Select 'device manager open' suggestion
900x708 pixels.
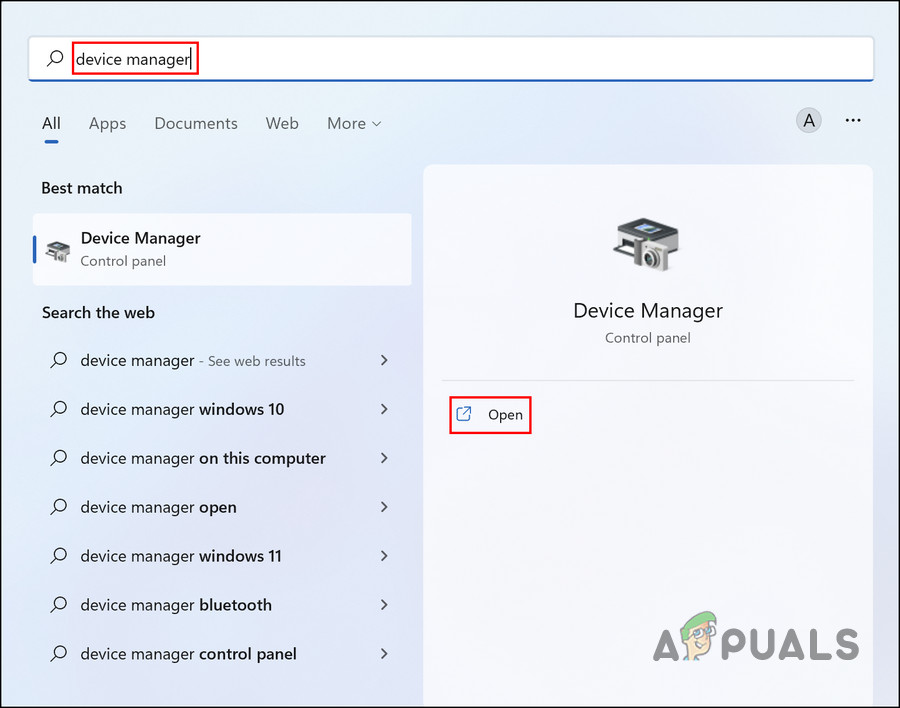pos(222,507)
